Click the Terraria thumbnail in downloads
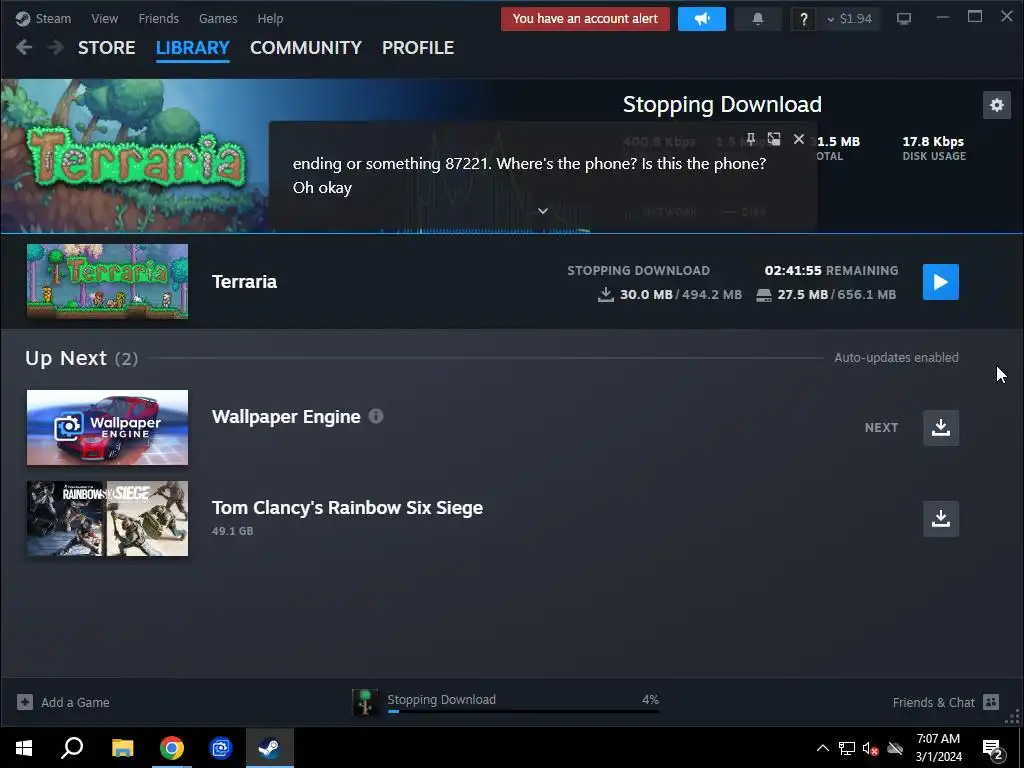 107,281
